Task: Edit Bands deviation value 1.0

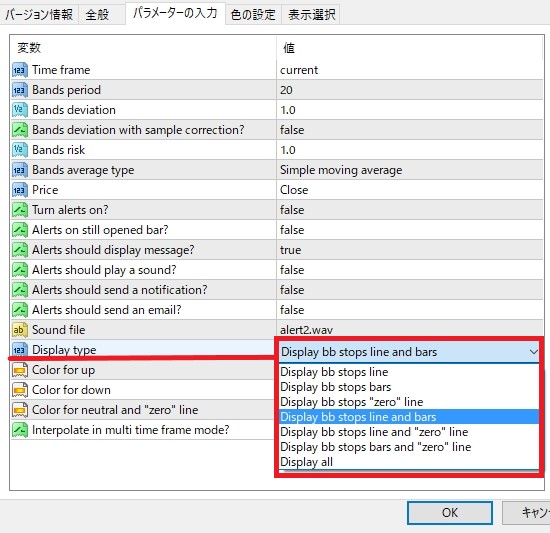Action: 410,110
